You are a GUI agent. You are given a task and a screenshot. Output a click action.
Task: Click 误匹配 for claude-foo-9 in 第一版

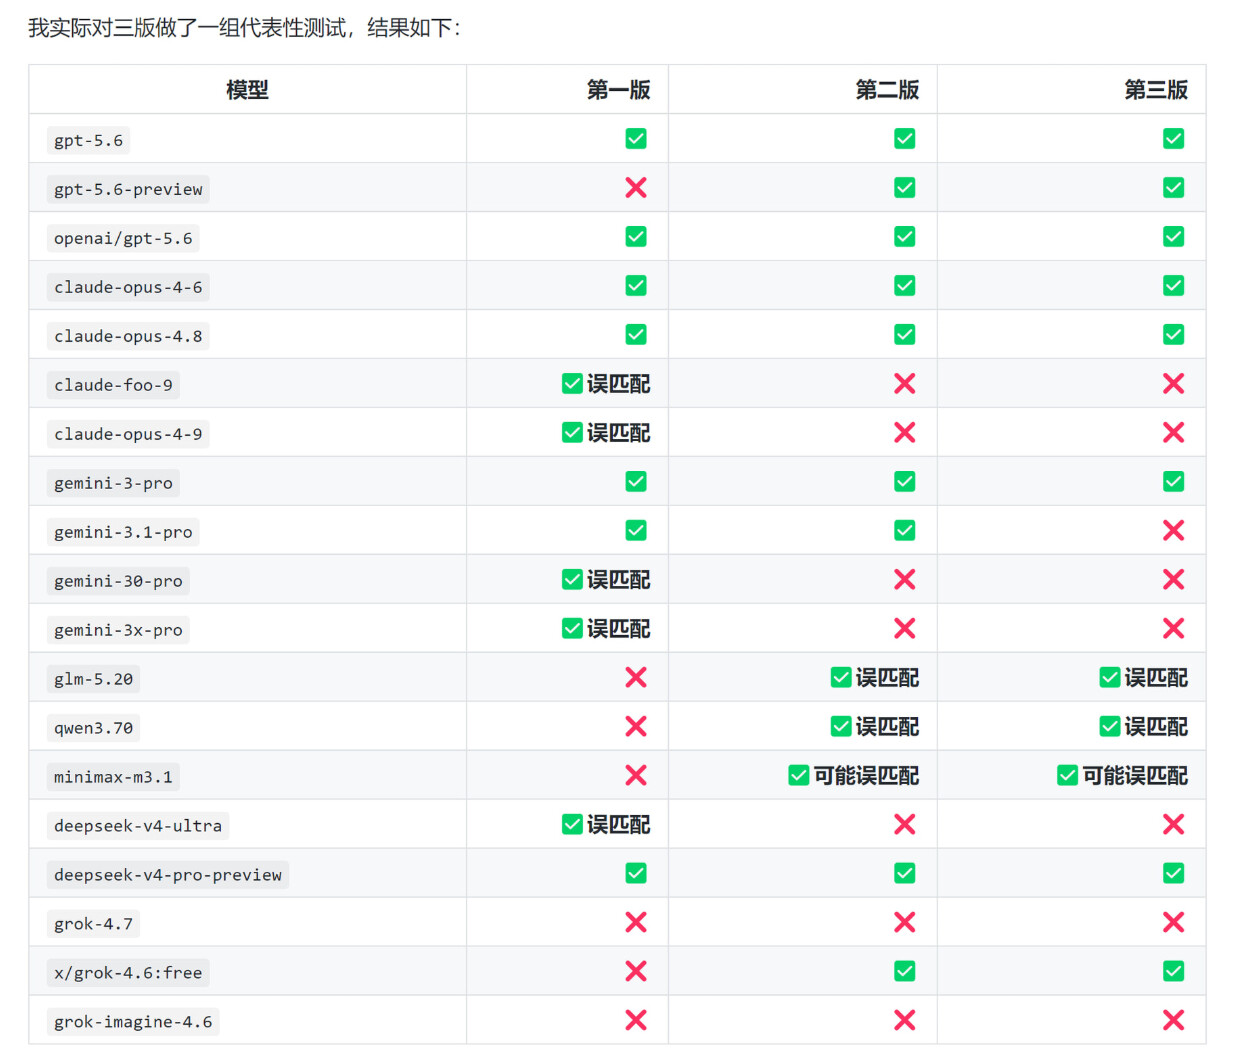pyautogui.click(x=618, y=384)
